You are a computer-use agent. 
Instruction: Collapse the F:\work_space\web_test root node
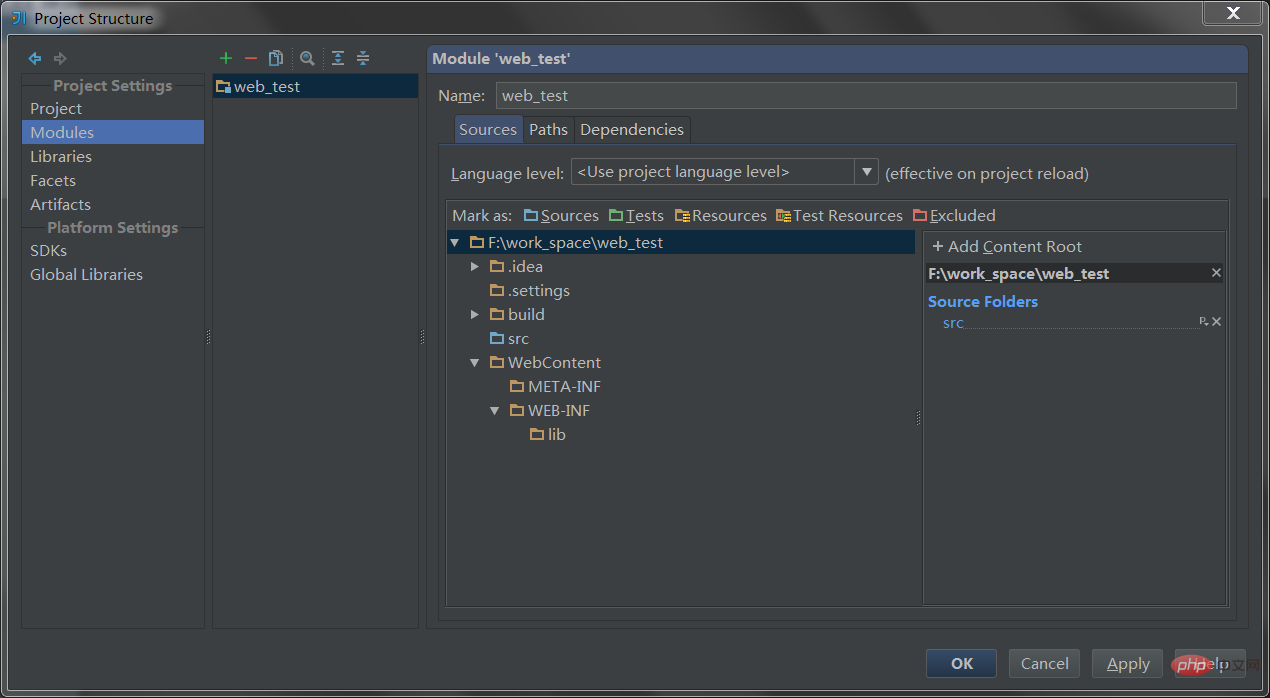point(454,242)
